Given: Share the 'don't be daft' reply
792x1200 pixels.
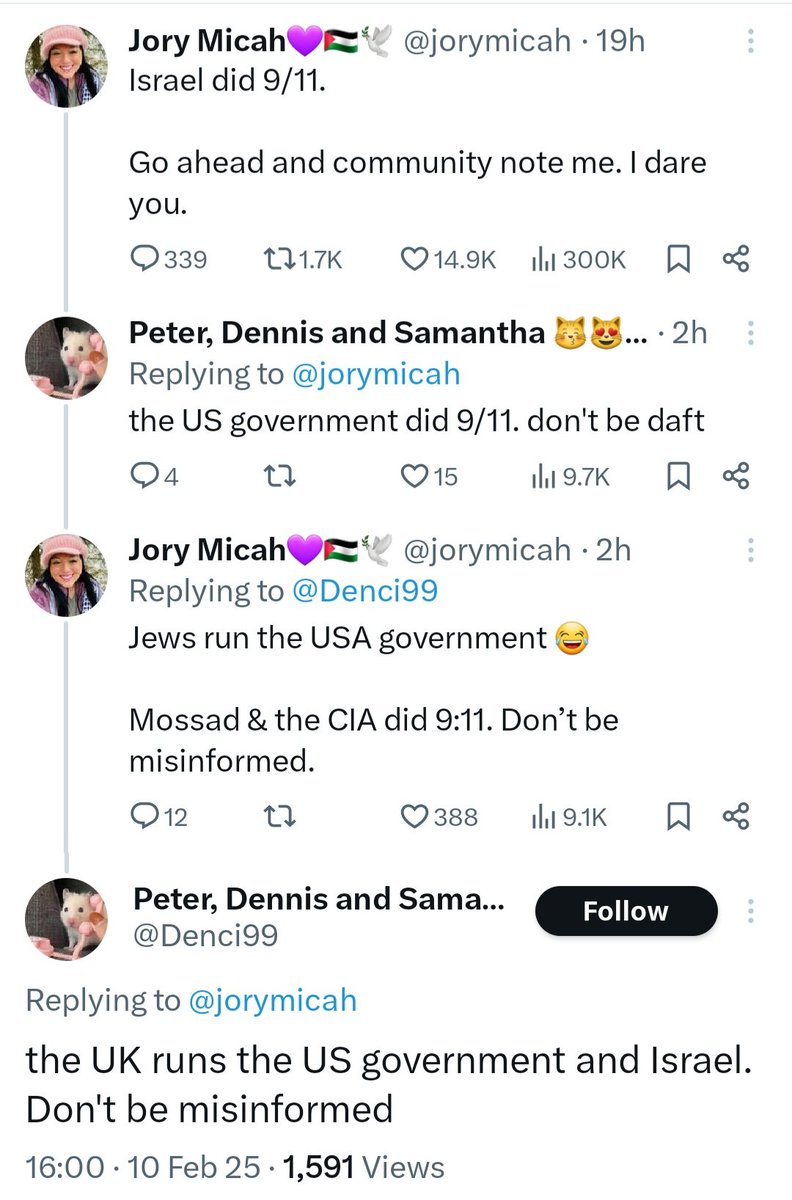Looking at the screenshot, I should point(735,477).
